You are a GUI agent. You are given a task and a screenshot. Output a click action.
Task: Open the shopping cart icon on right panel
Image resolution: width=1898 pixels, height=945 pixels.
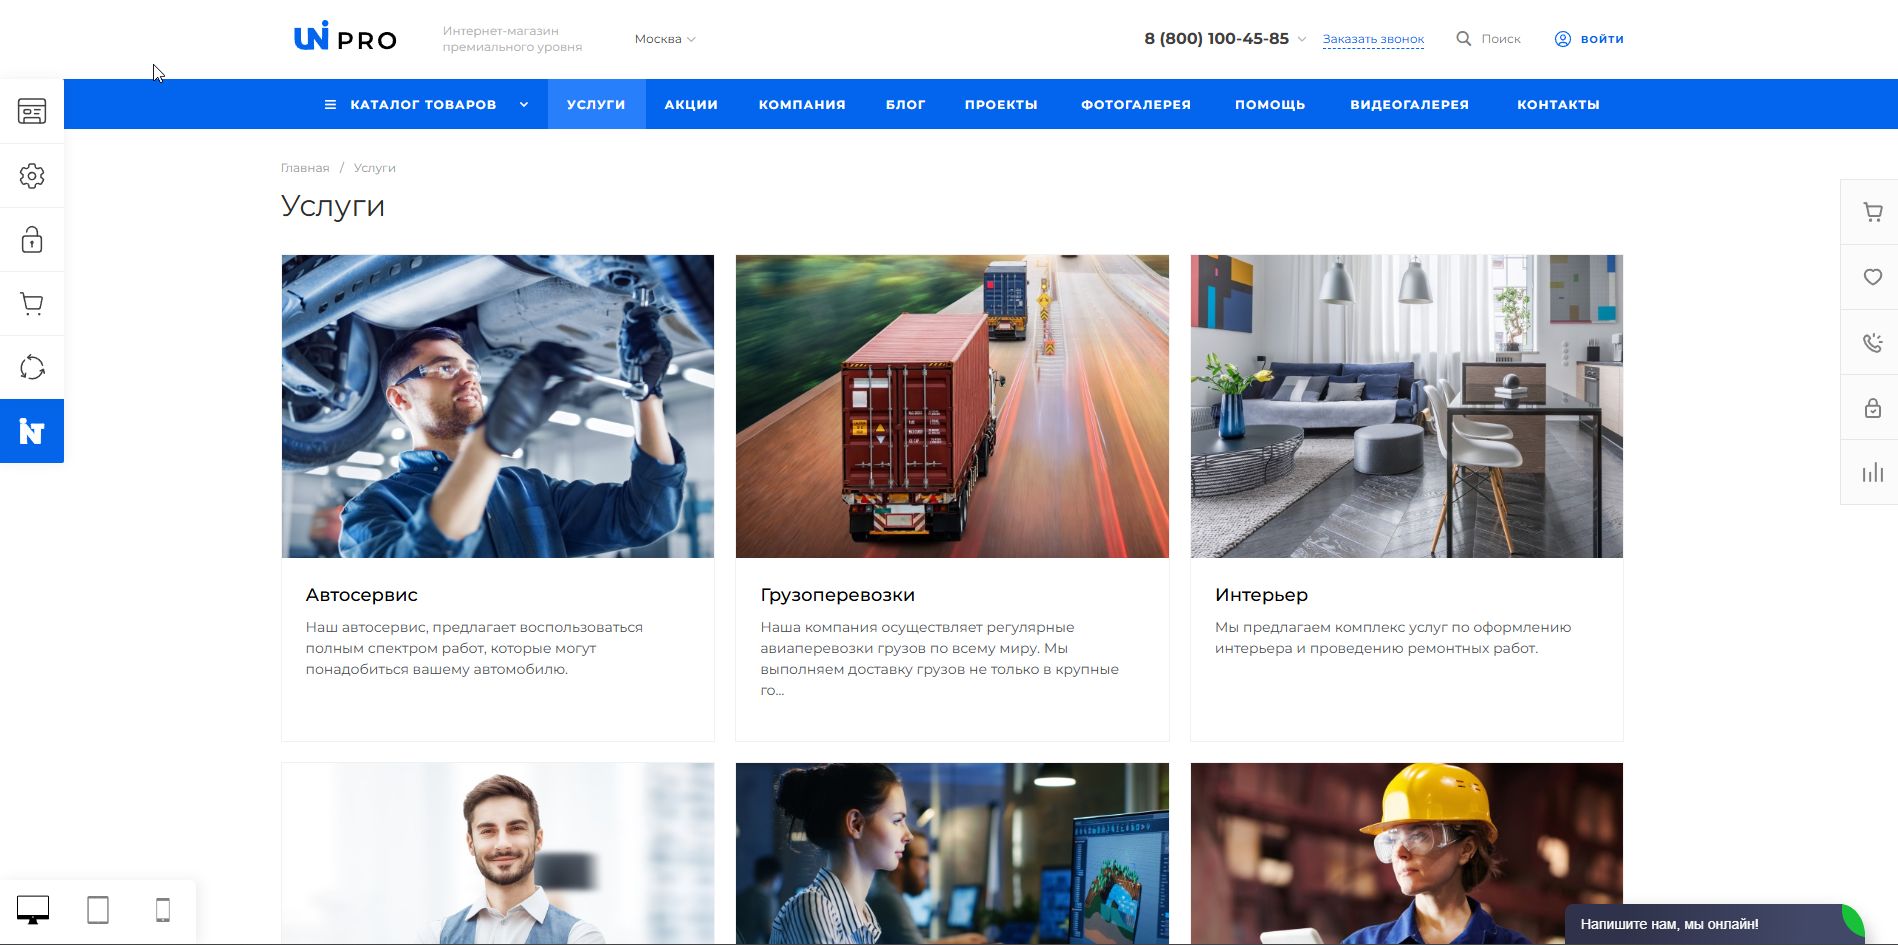[x=1872, y=212]
